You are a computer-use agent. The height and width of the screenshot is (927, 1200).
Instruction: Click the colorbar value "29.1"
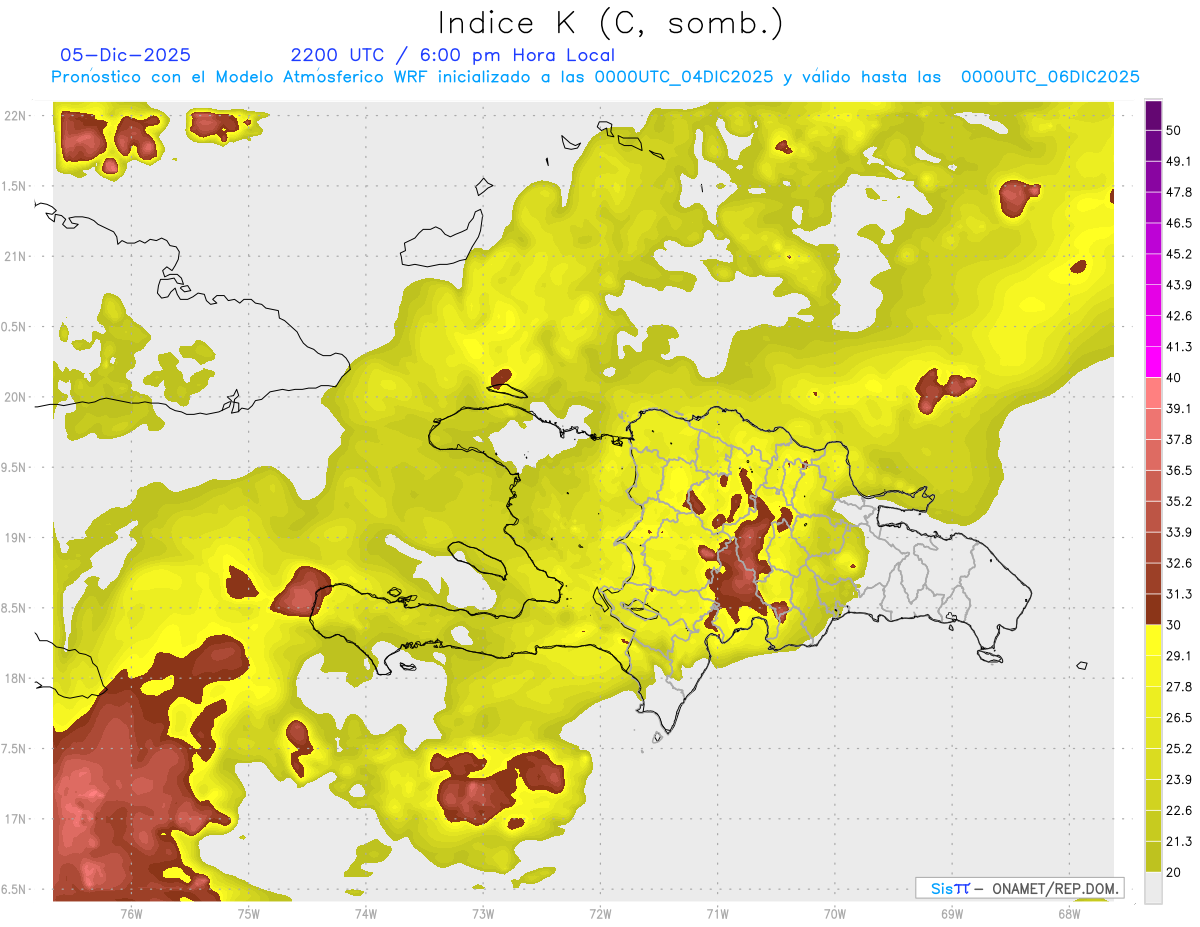pos(1178,656)
